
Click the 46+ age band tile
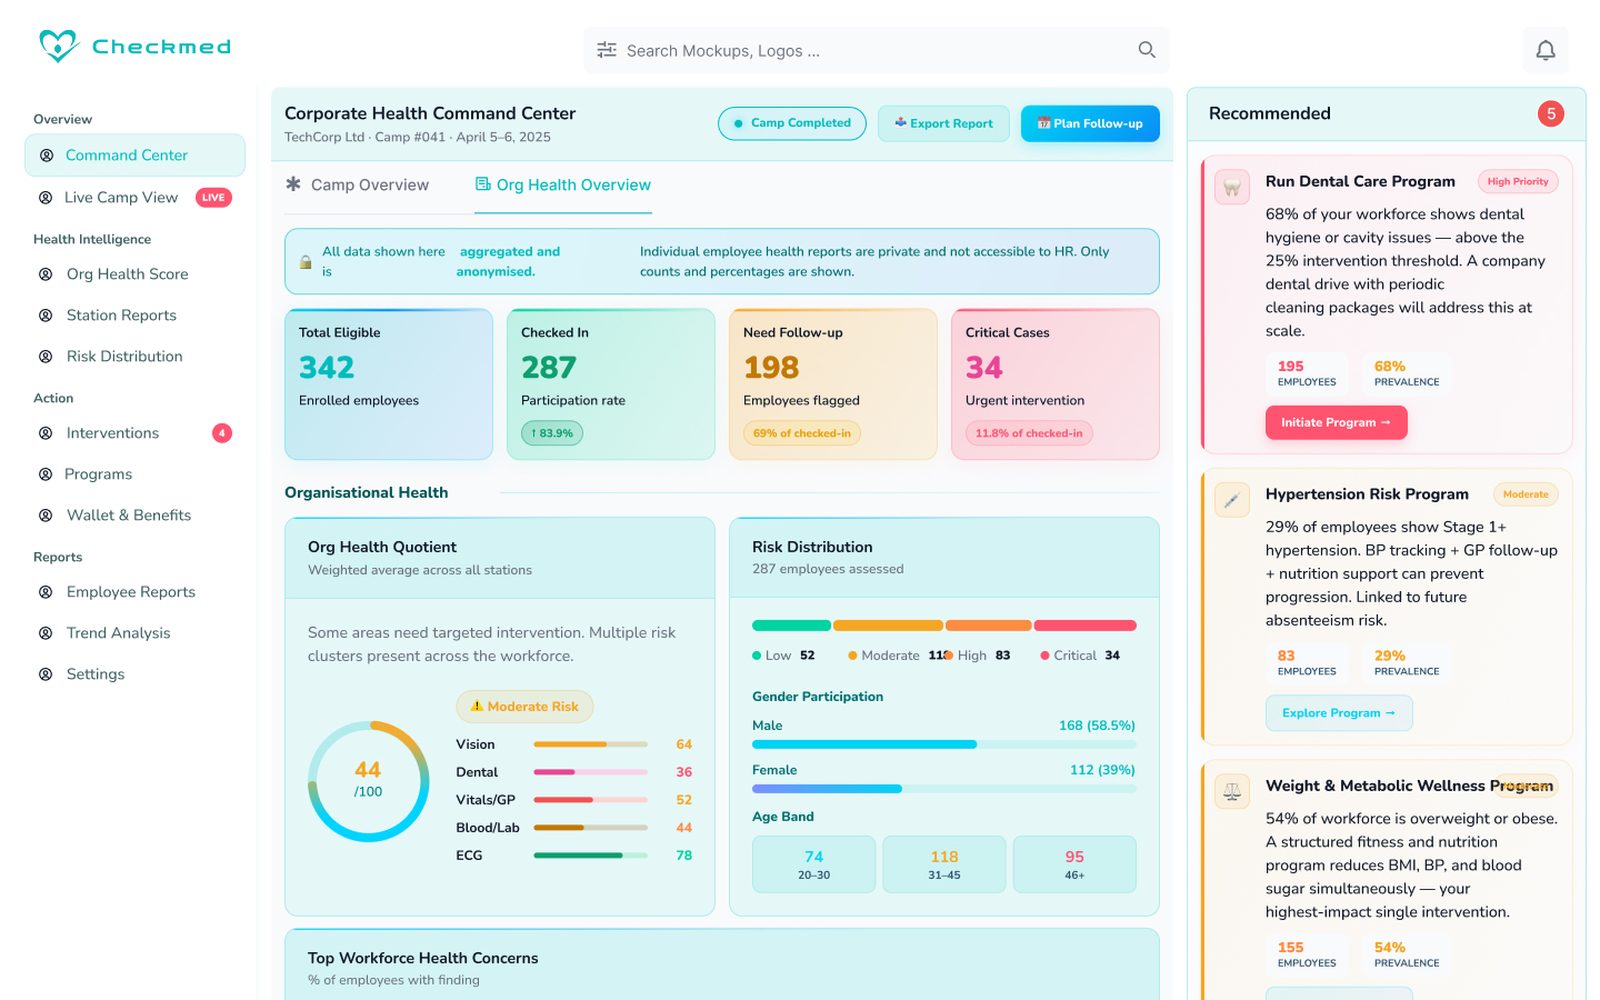[x=1074, y=864]
